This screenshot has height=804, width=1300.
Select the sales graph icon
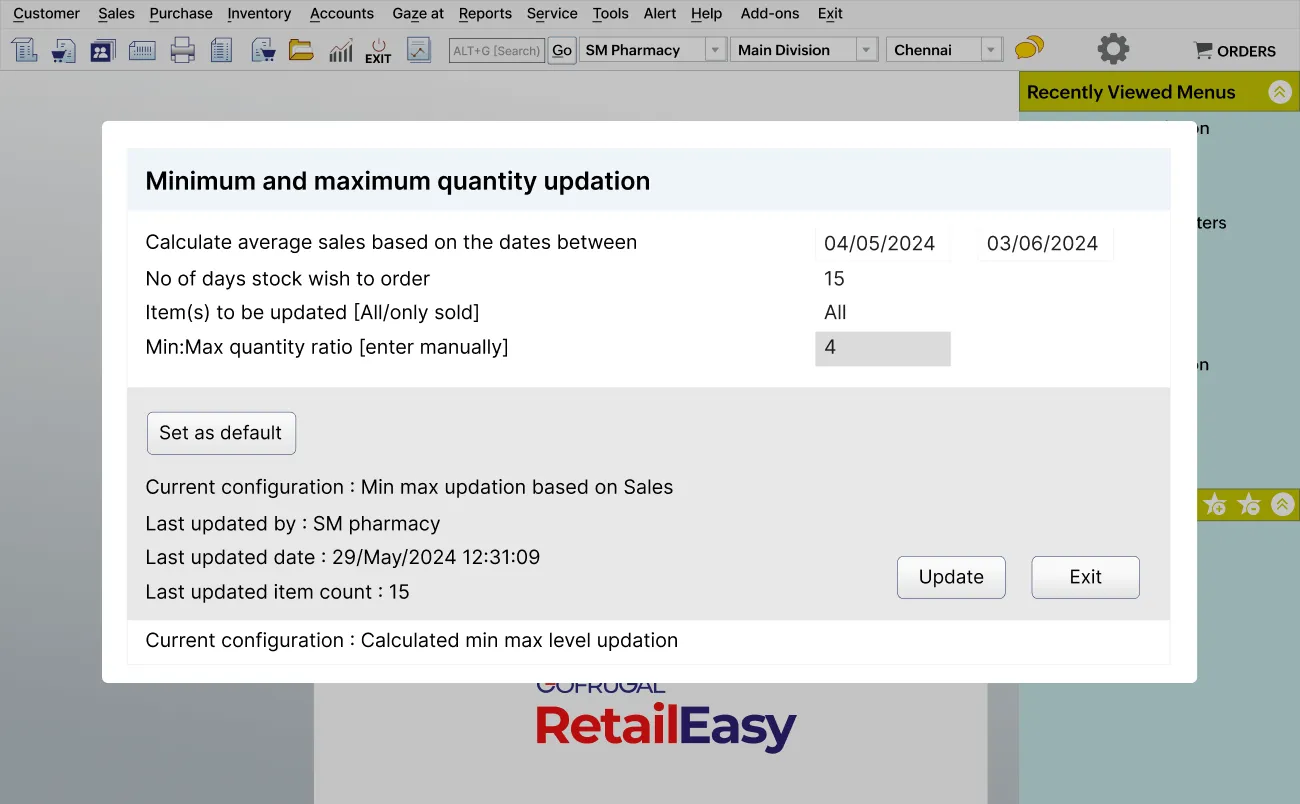click(340, 48)
